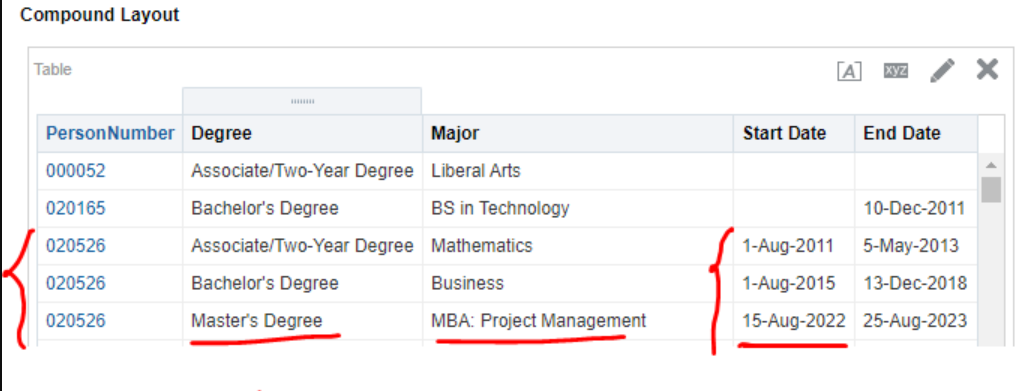This screenshot has height=391, width=1025.
Task: Click the Format Container 'A' icon
Action: [x=849, y=71]
